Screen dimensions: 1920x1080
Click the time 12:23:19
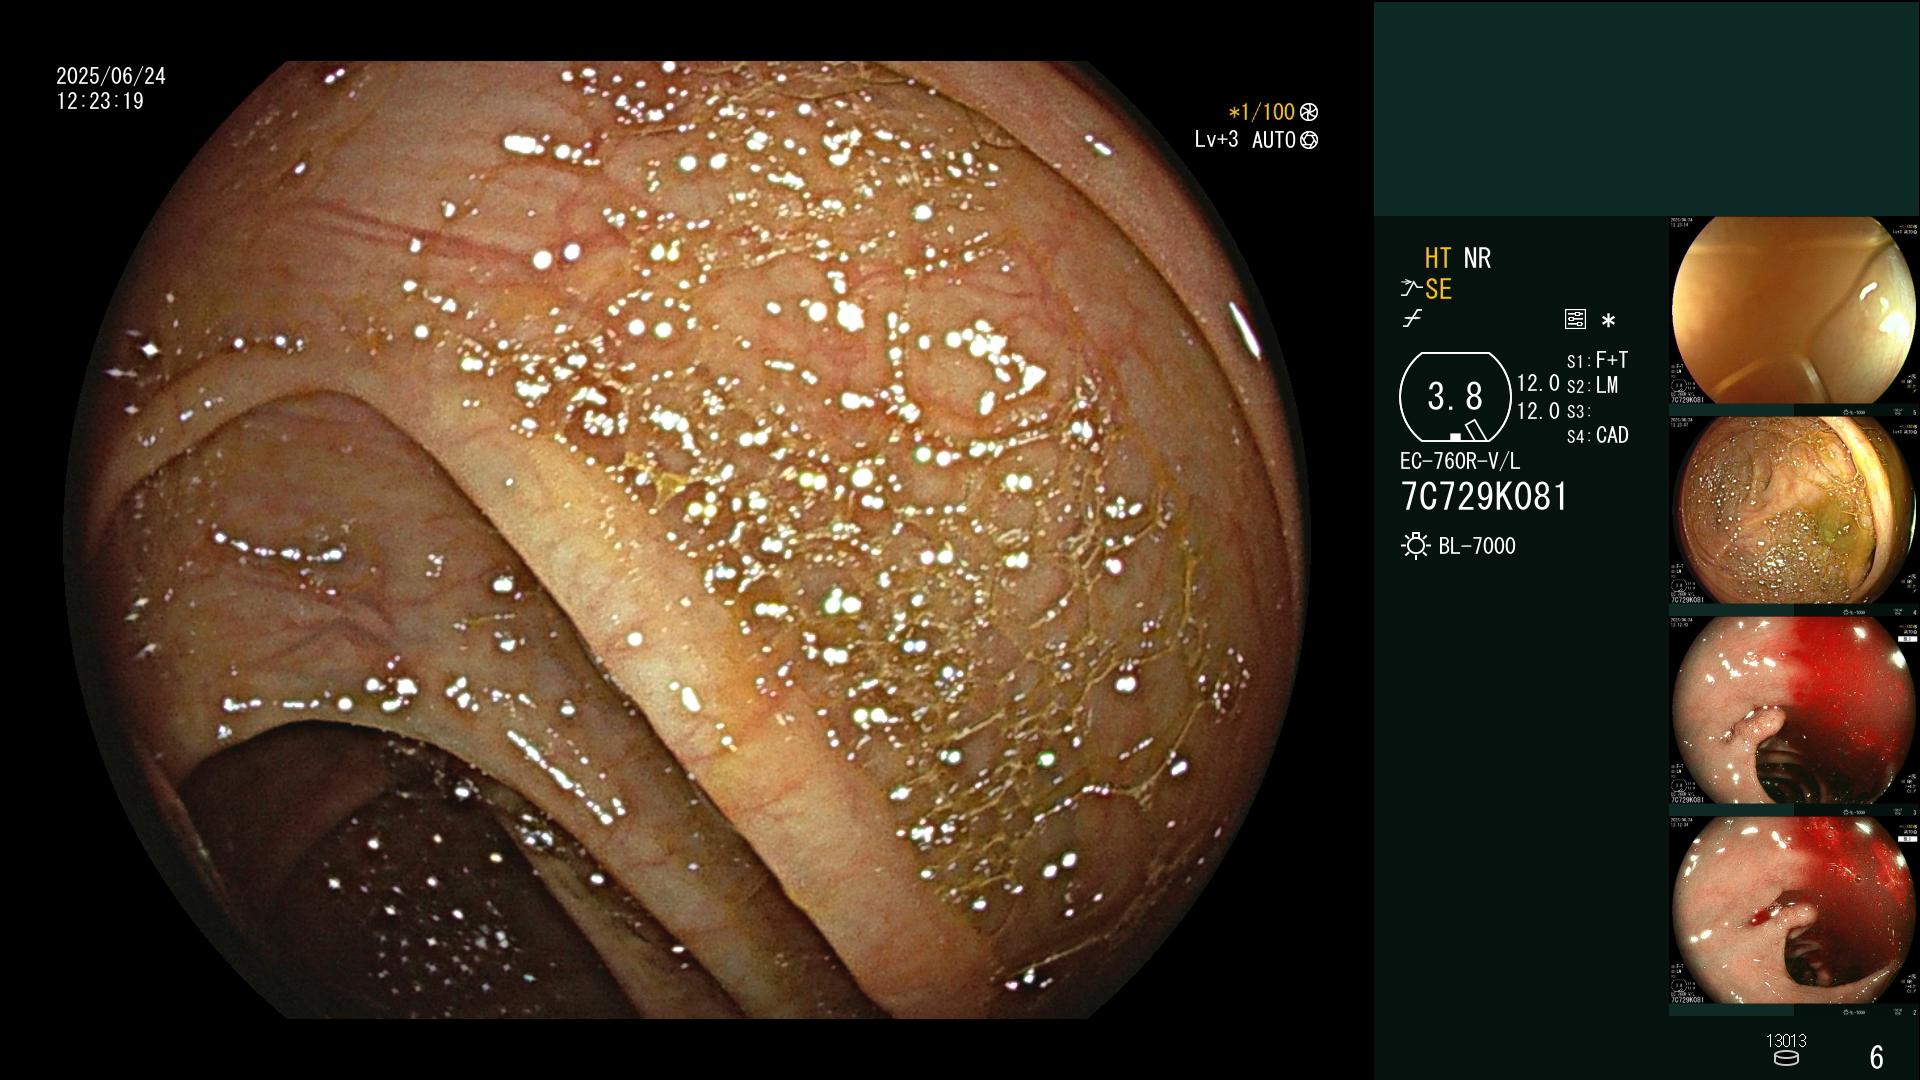point(100,101)
